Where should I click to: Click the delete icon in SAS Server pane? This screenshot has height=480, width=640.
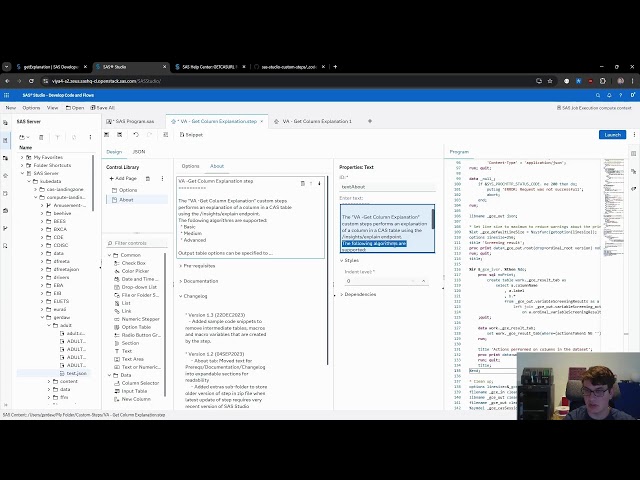click(41, 138)
